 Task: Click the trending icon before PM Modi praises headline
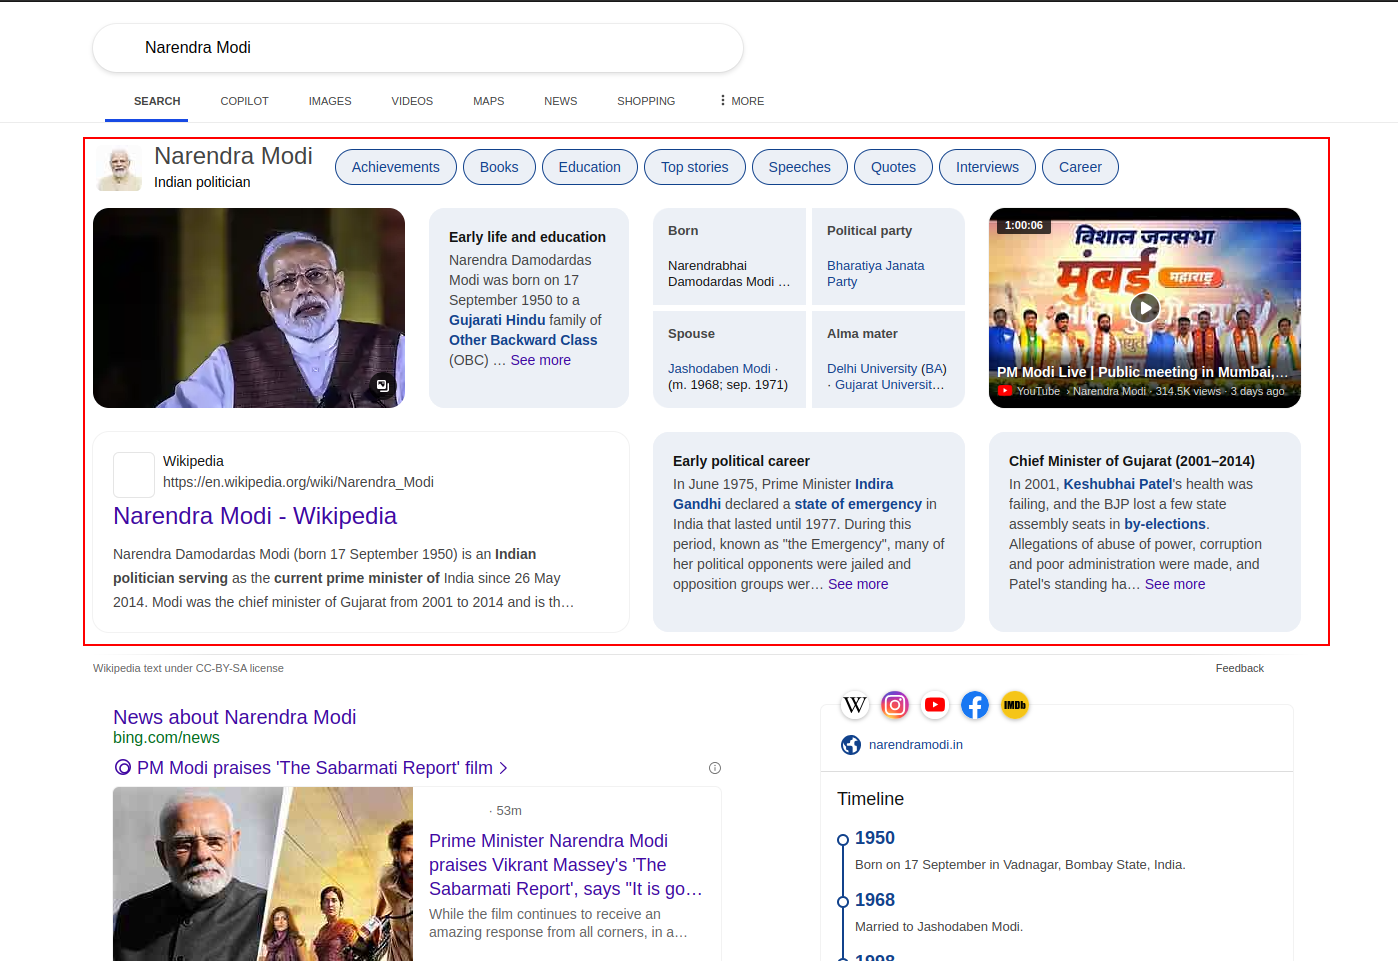[123, 767]
